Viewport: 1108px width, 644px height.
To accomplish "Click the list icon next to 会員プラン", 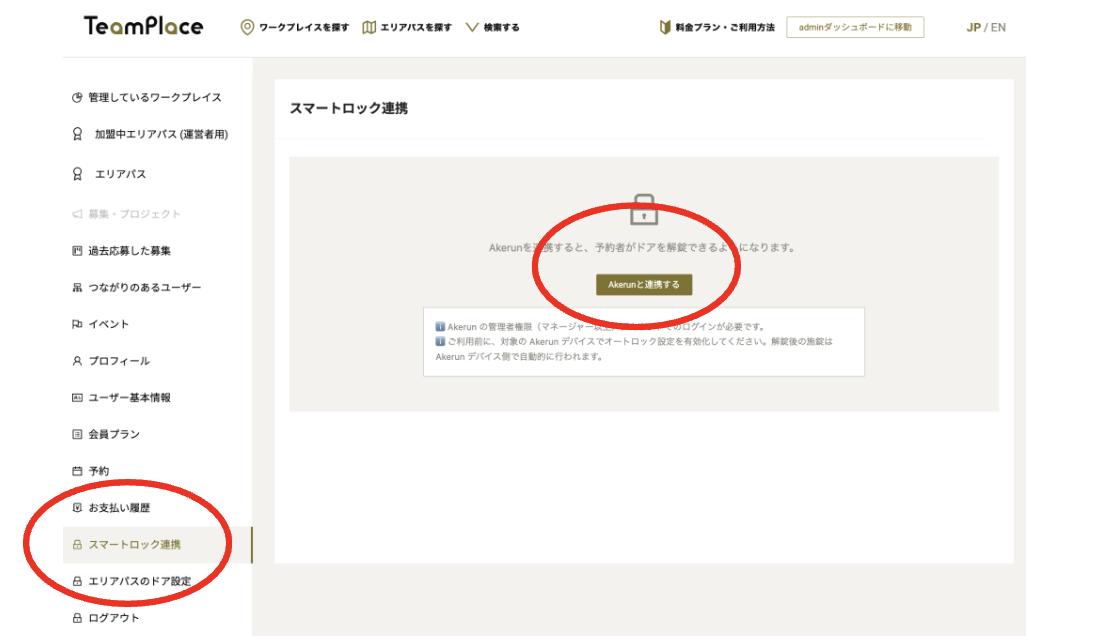I will coord(77,434).
